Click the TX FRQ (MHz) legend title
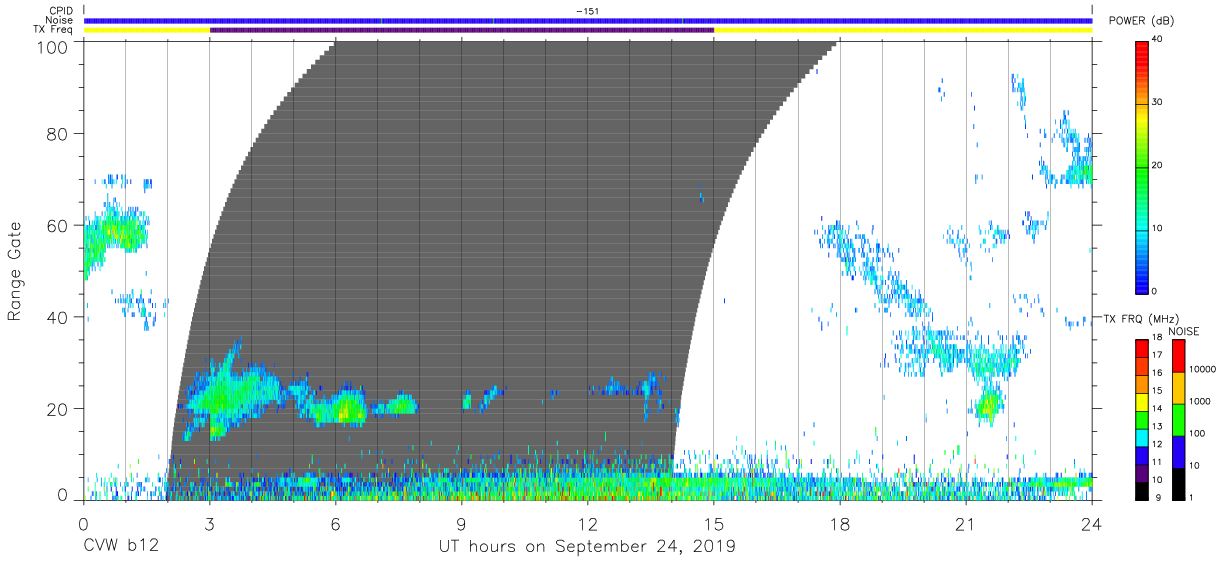Image resolution: width=1228 pixels, height=567 pixels. point(1140,319)
